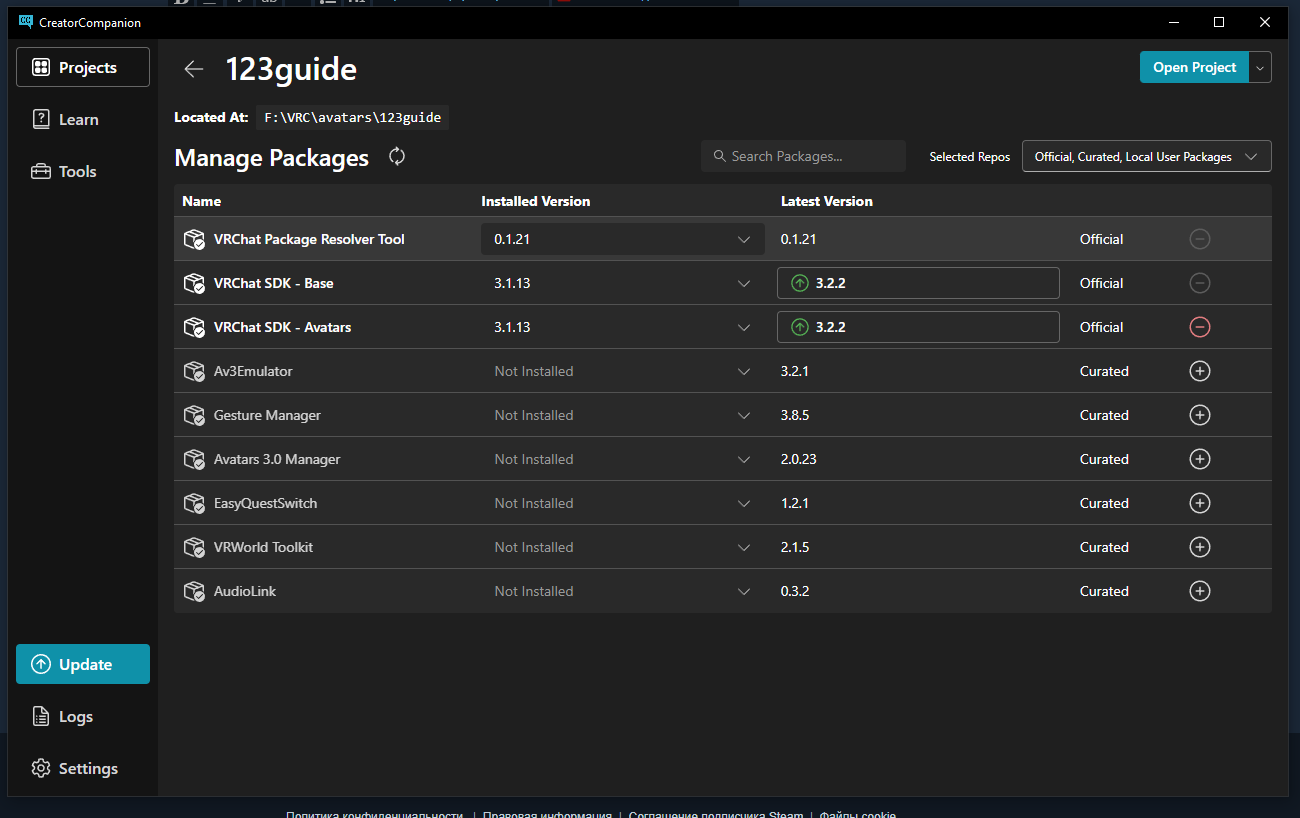Open installed version dropdown for Package Resolver Tool
Viewport: 1300px width, 818px height.
pos(622,239)
